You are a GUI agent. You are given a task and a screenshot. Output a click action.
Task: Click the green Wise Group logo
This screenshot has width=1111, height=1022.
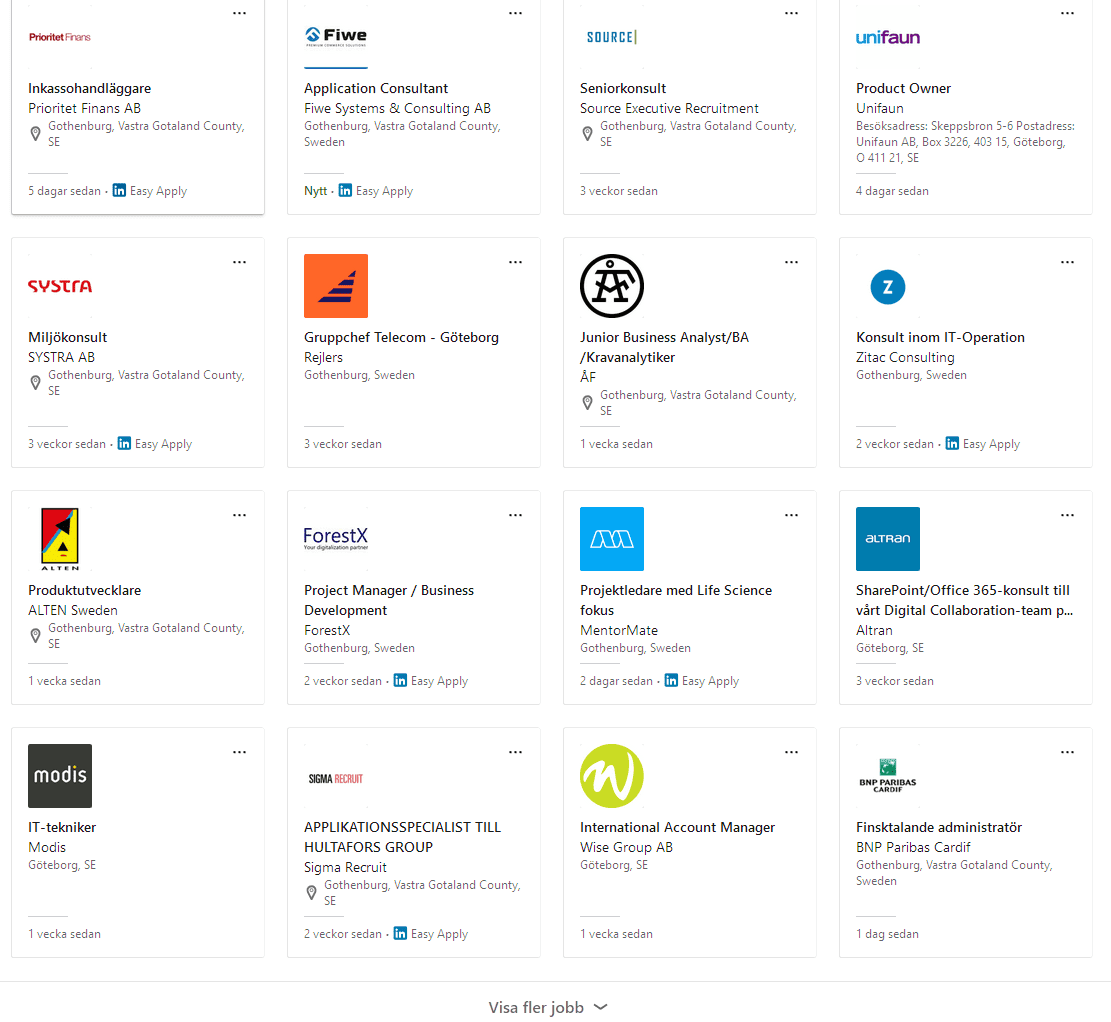[611, 775]
